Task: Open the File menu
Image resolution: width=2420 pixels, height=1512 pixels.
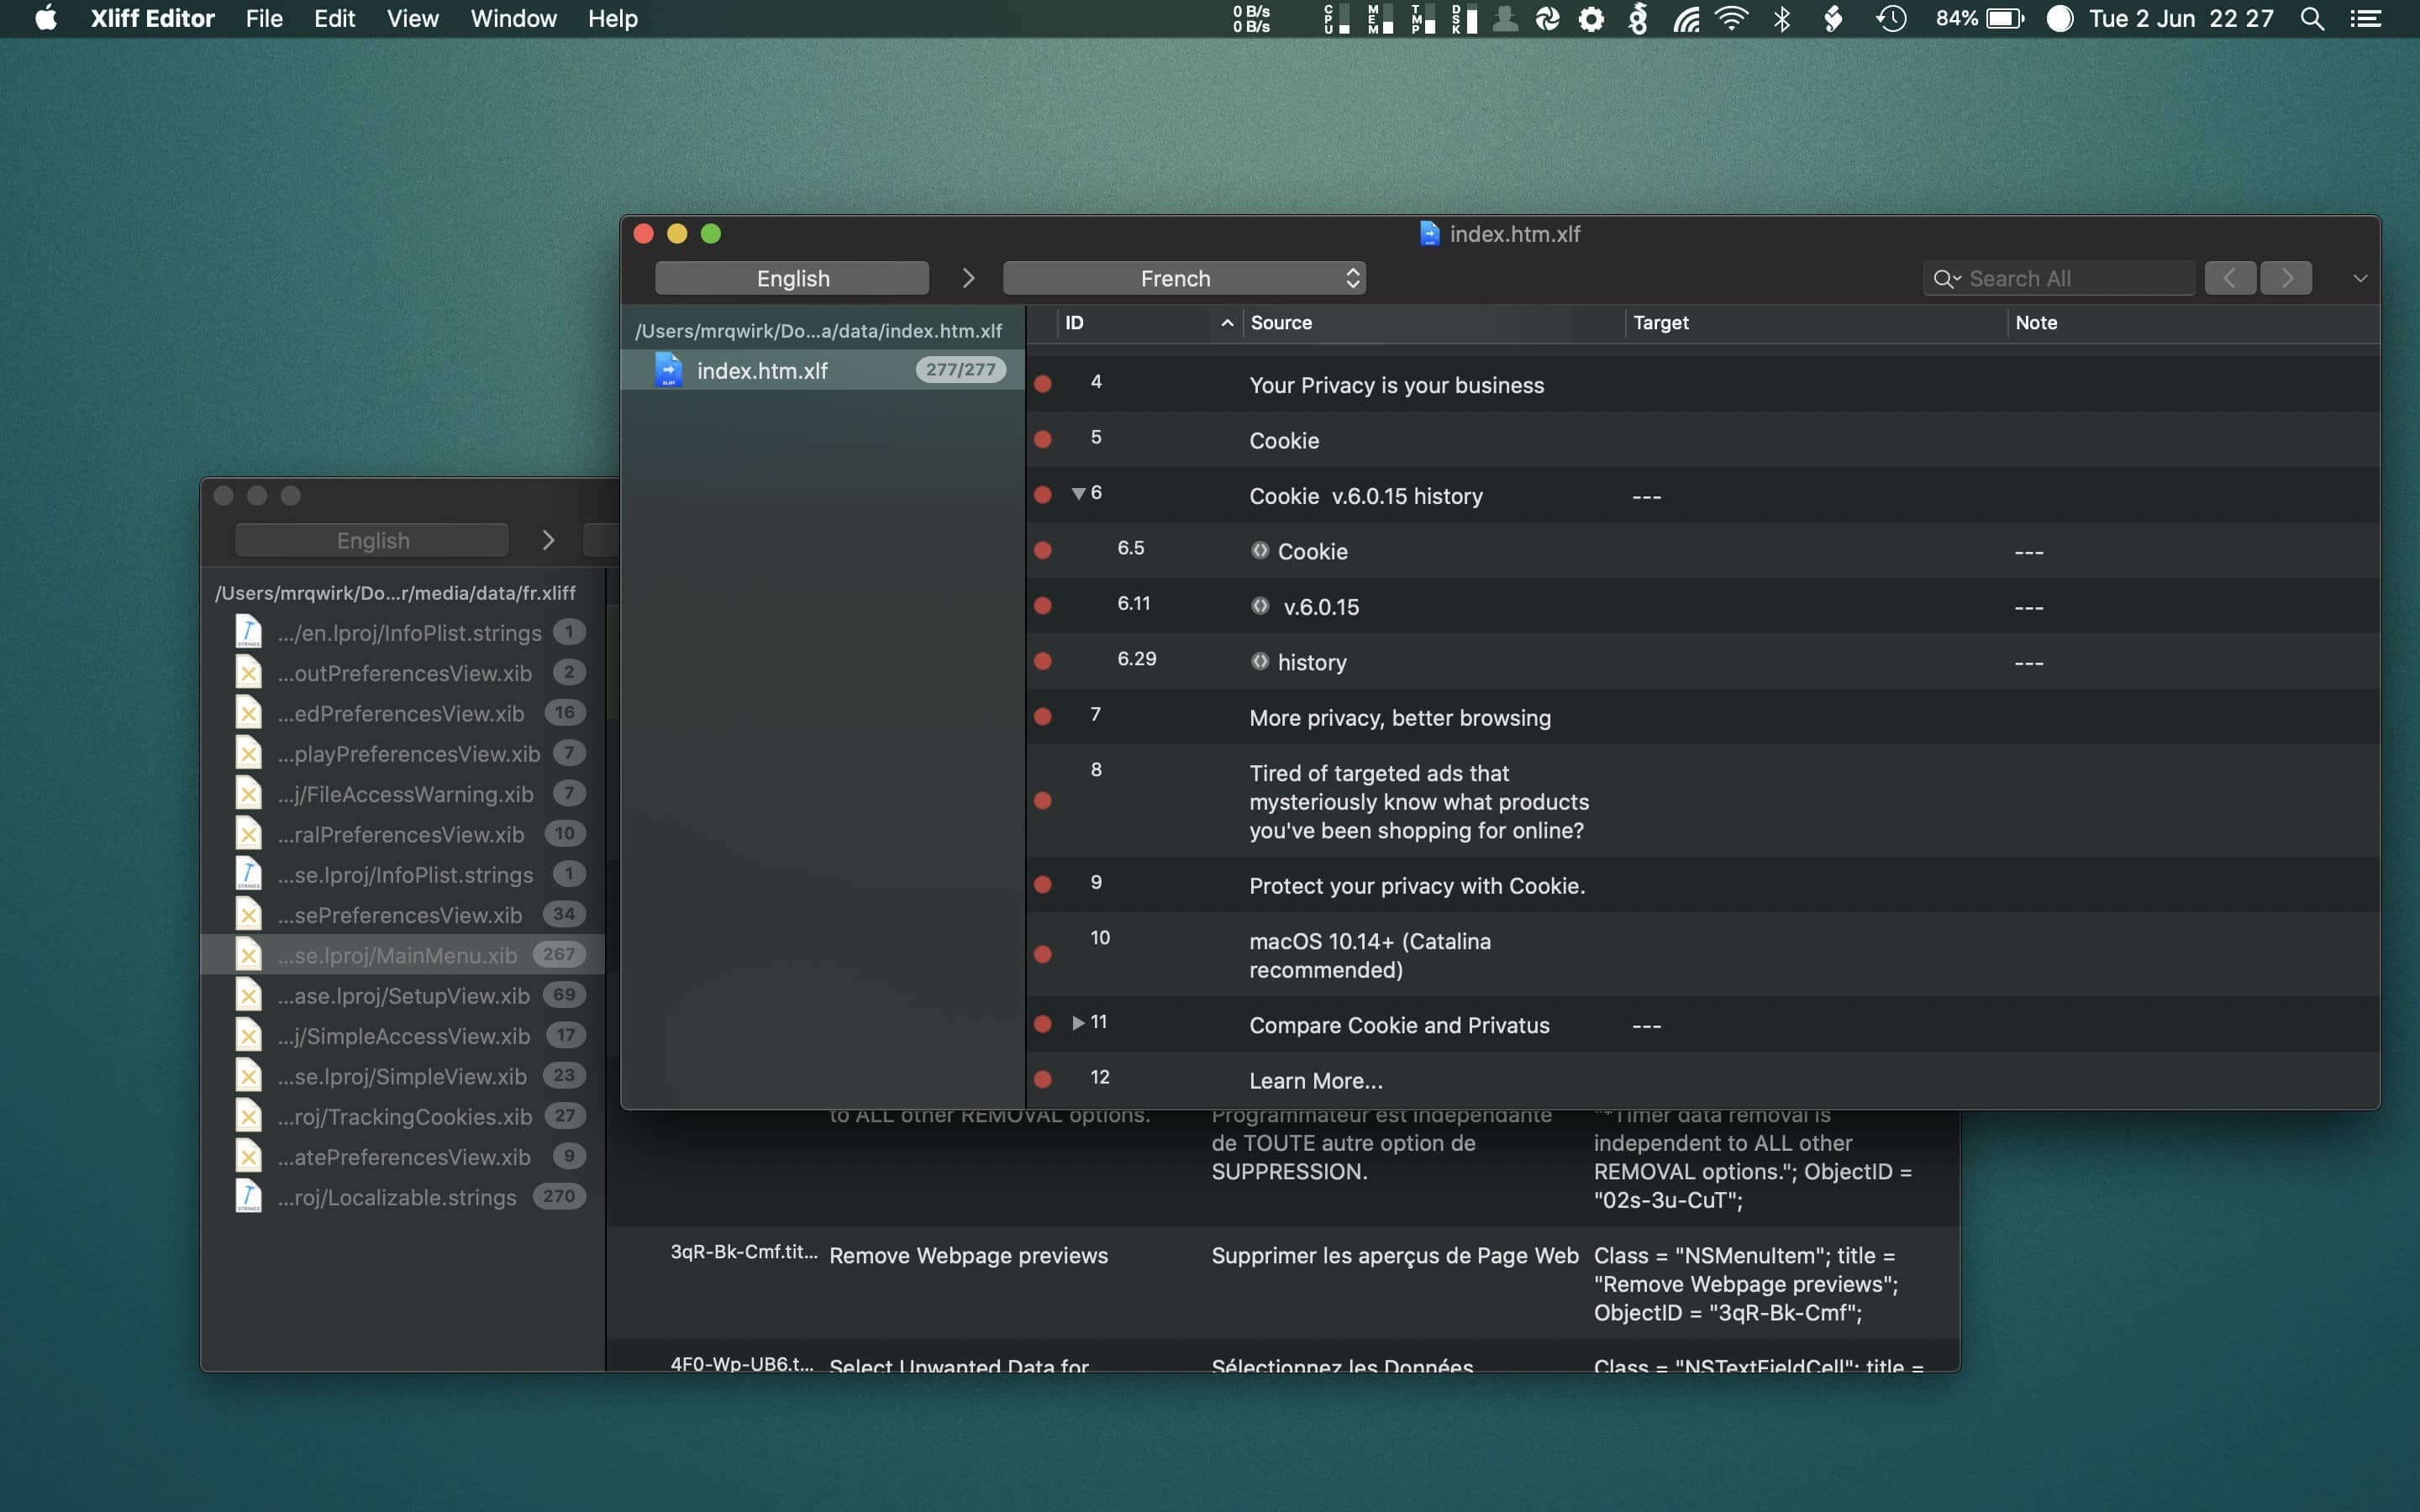Action: pyautogui.click(x=264, y=18)
